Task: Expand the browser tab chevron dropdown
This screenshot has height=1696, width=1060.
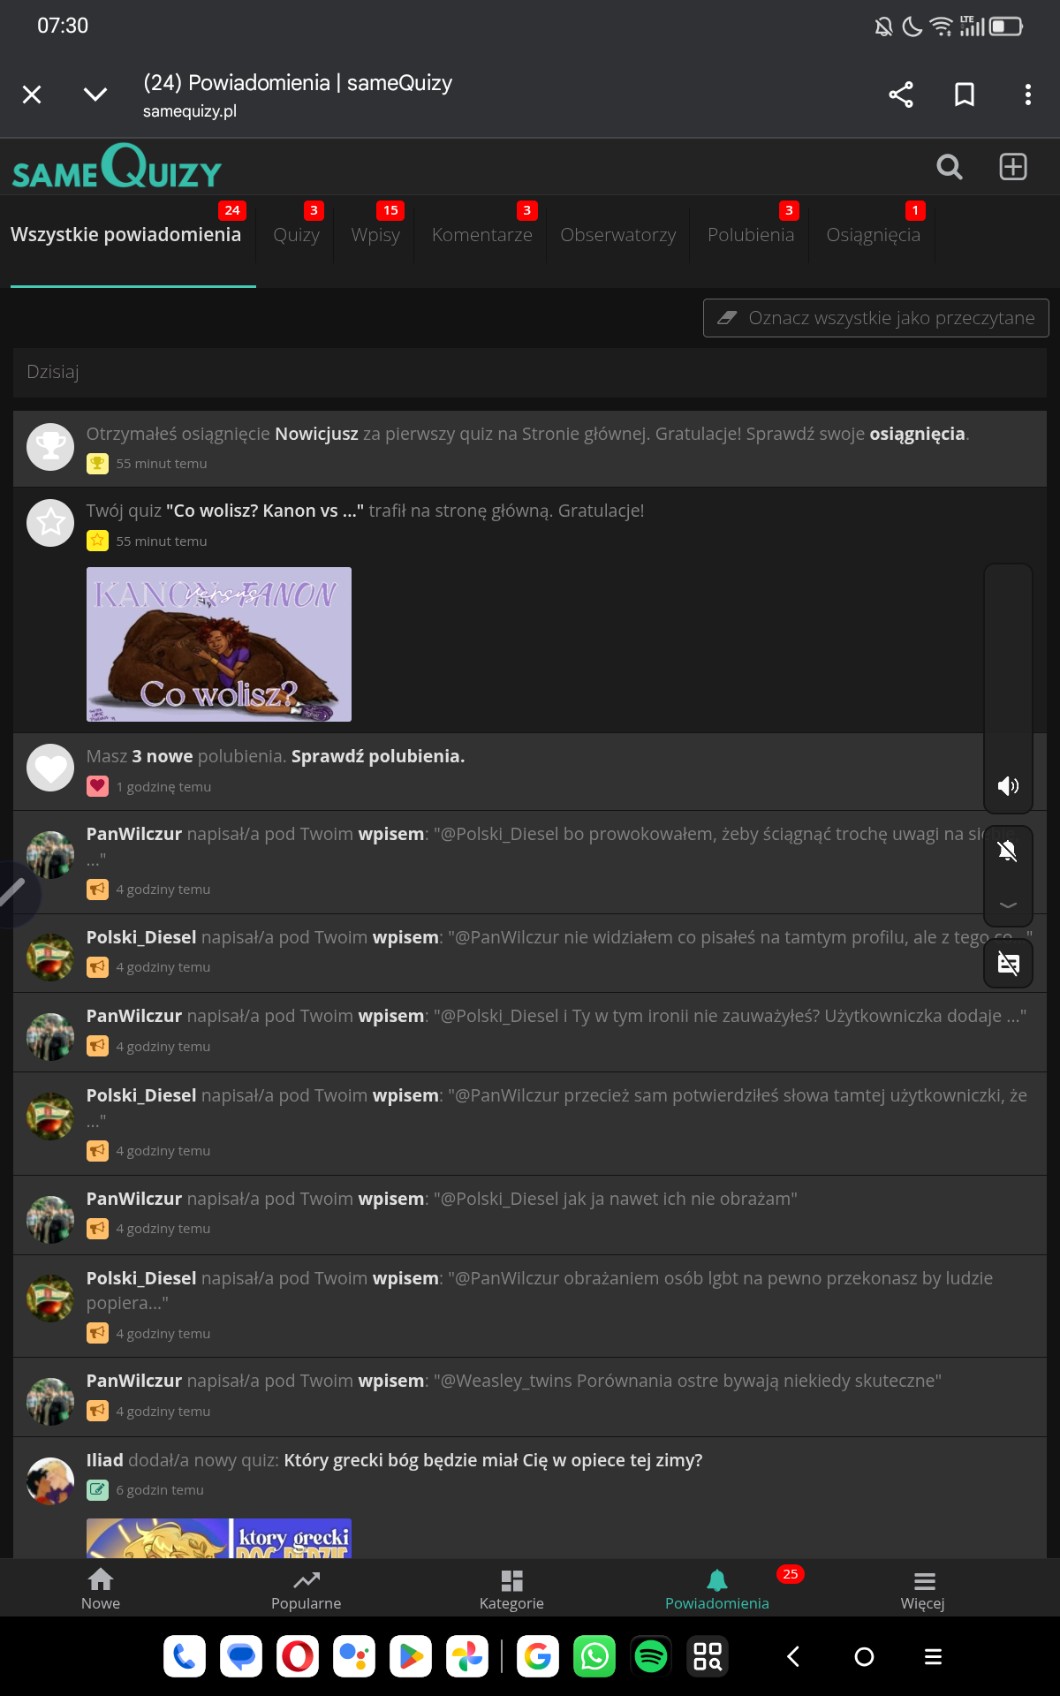Action: pyautogui.click(x=95, y=95)
